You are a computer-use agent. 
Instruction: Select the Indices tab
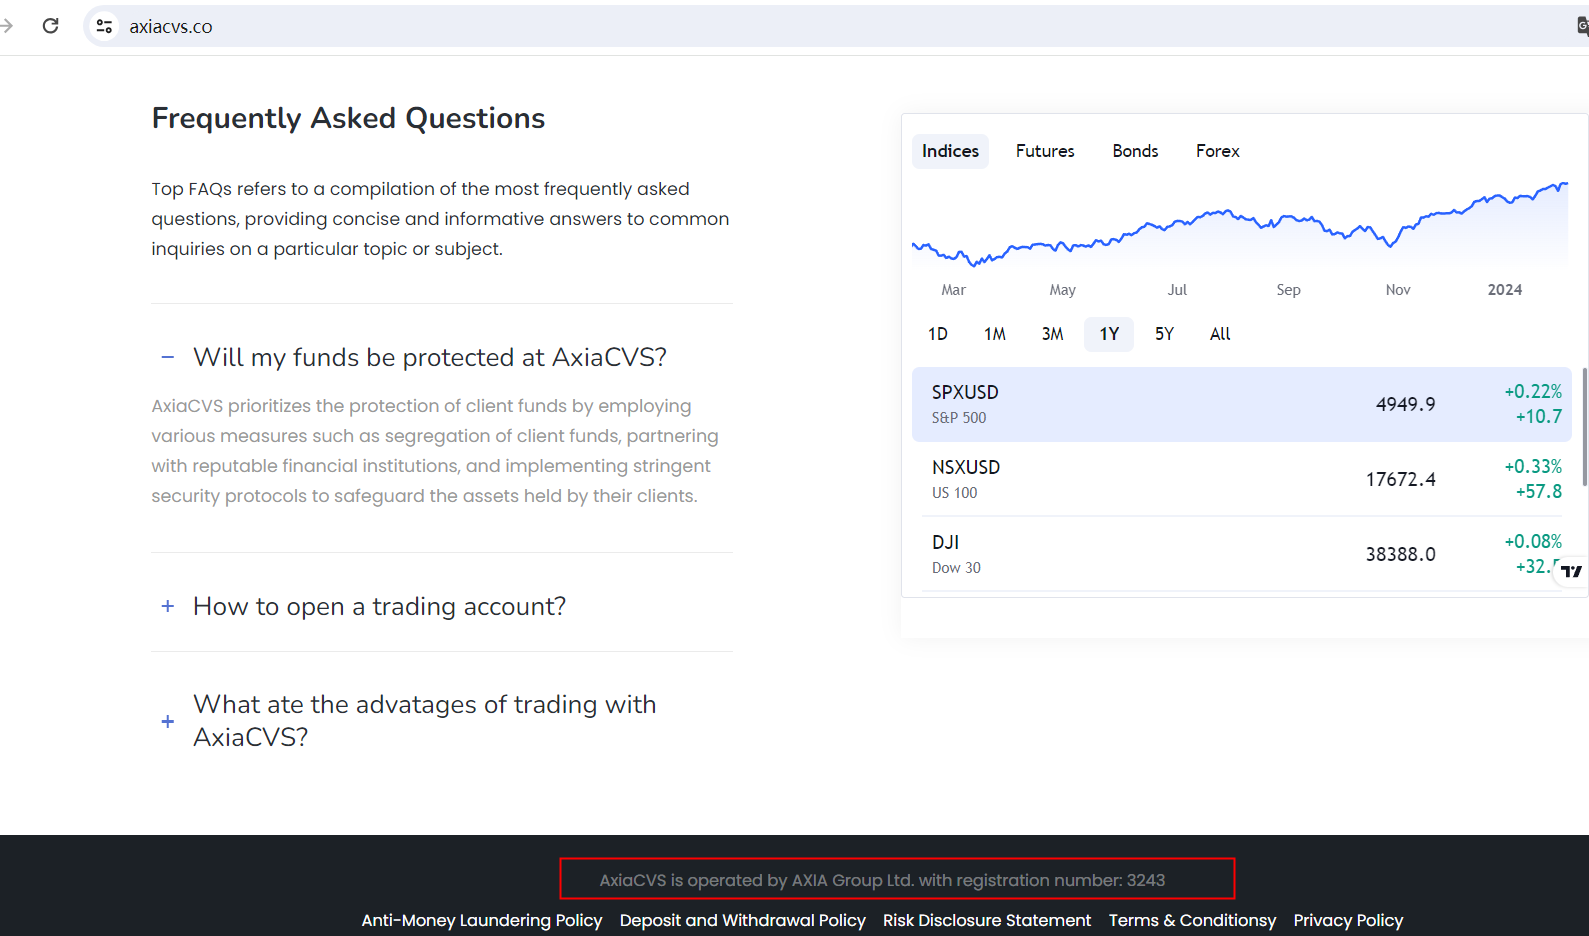point(950,151)
